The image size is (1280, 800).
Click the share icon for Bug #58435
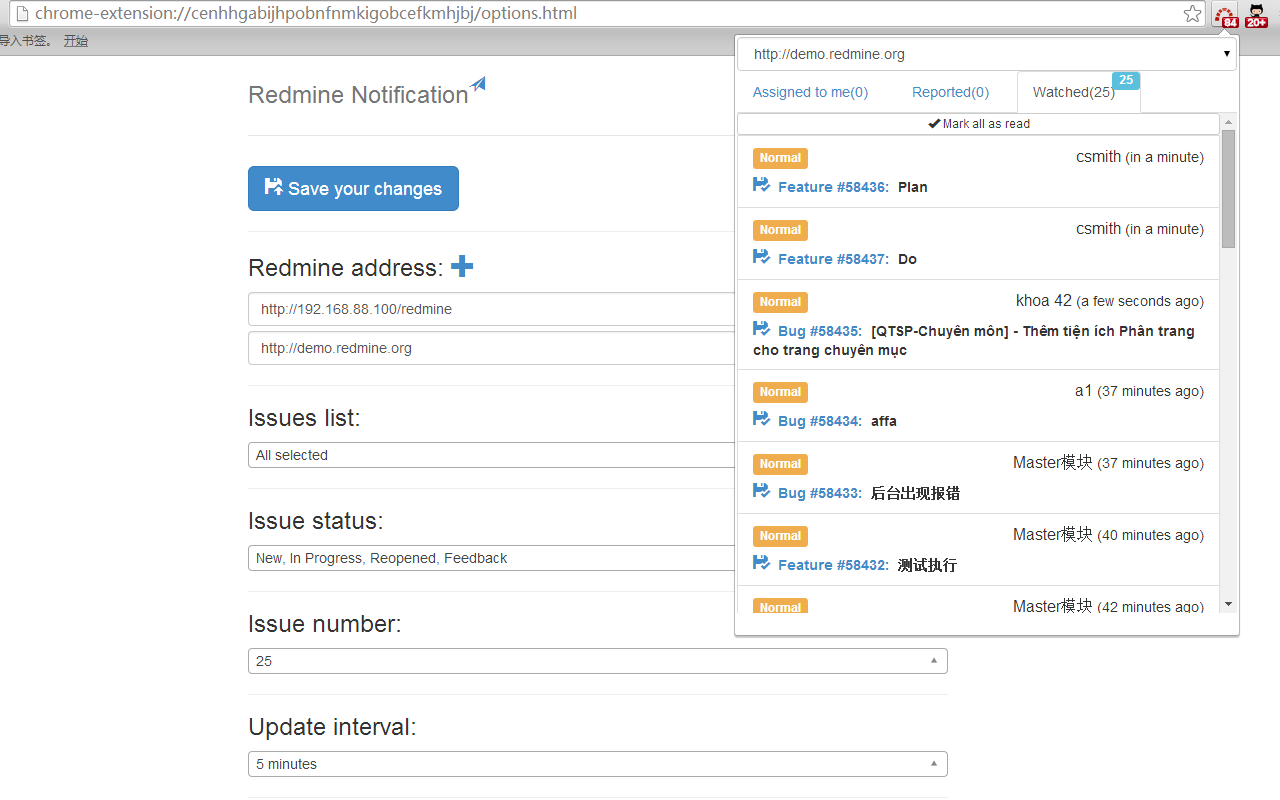(761, 329)
